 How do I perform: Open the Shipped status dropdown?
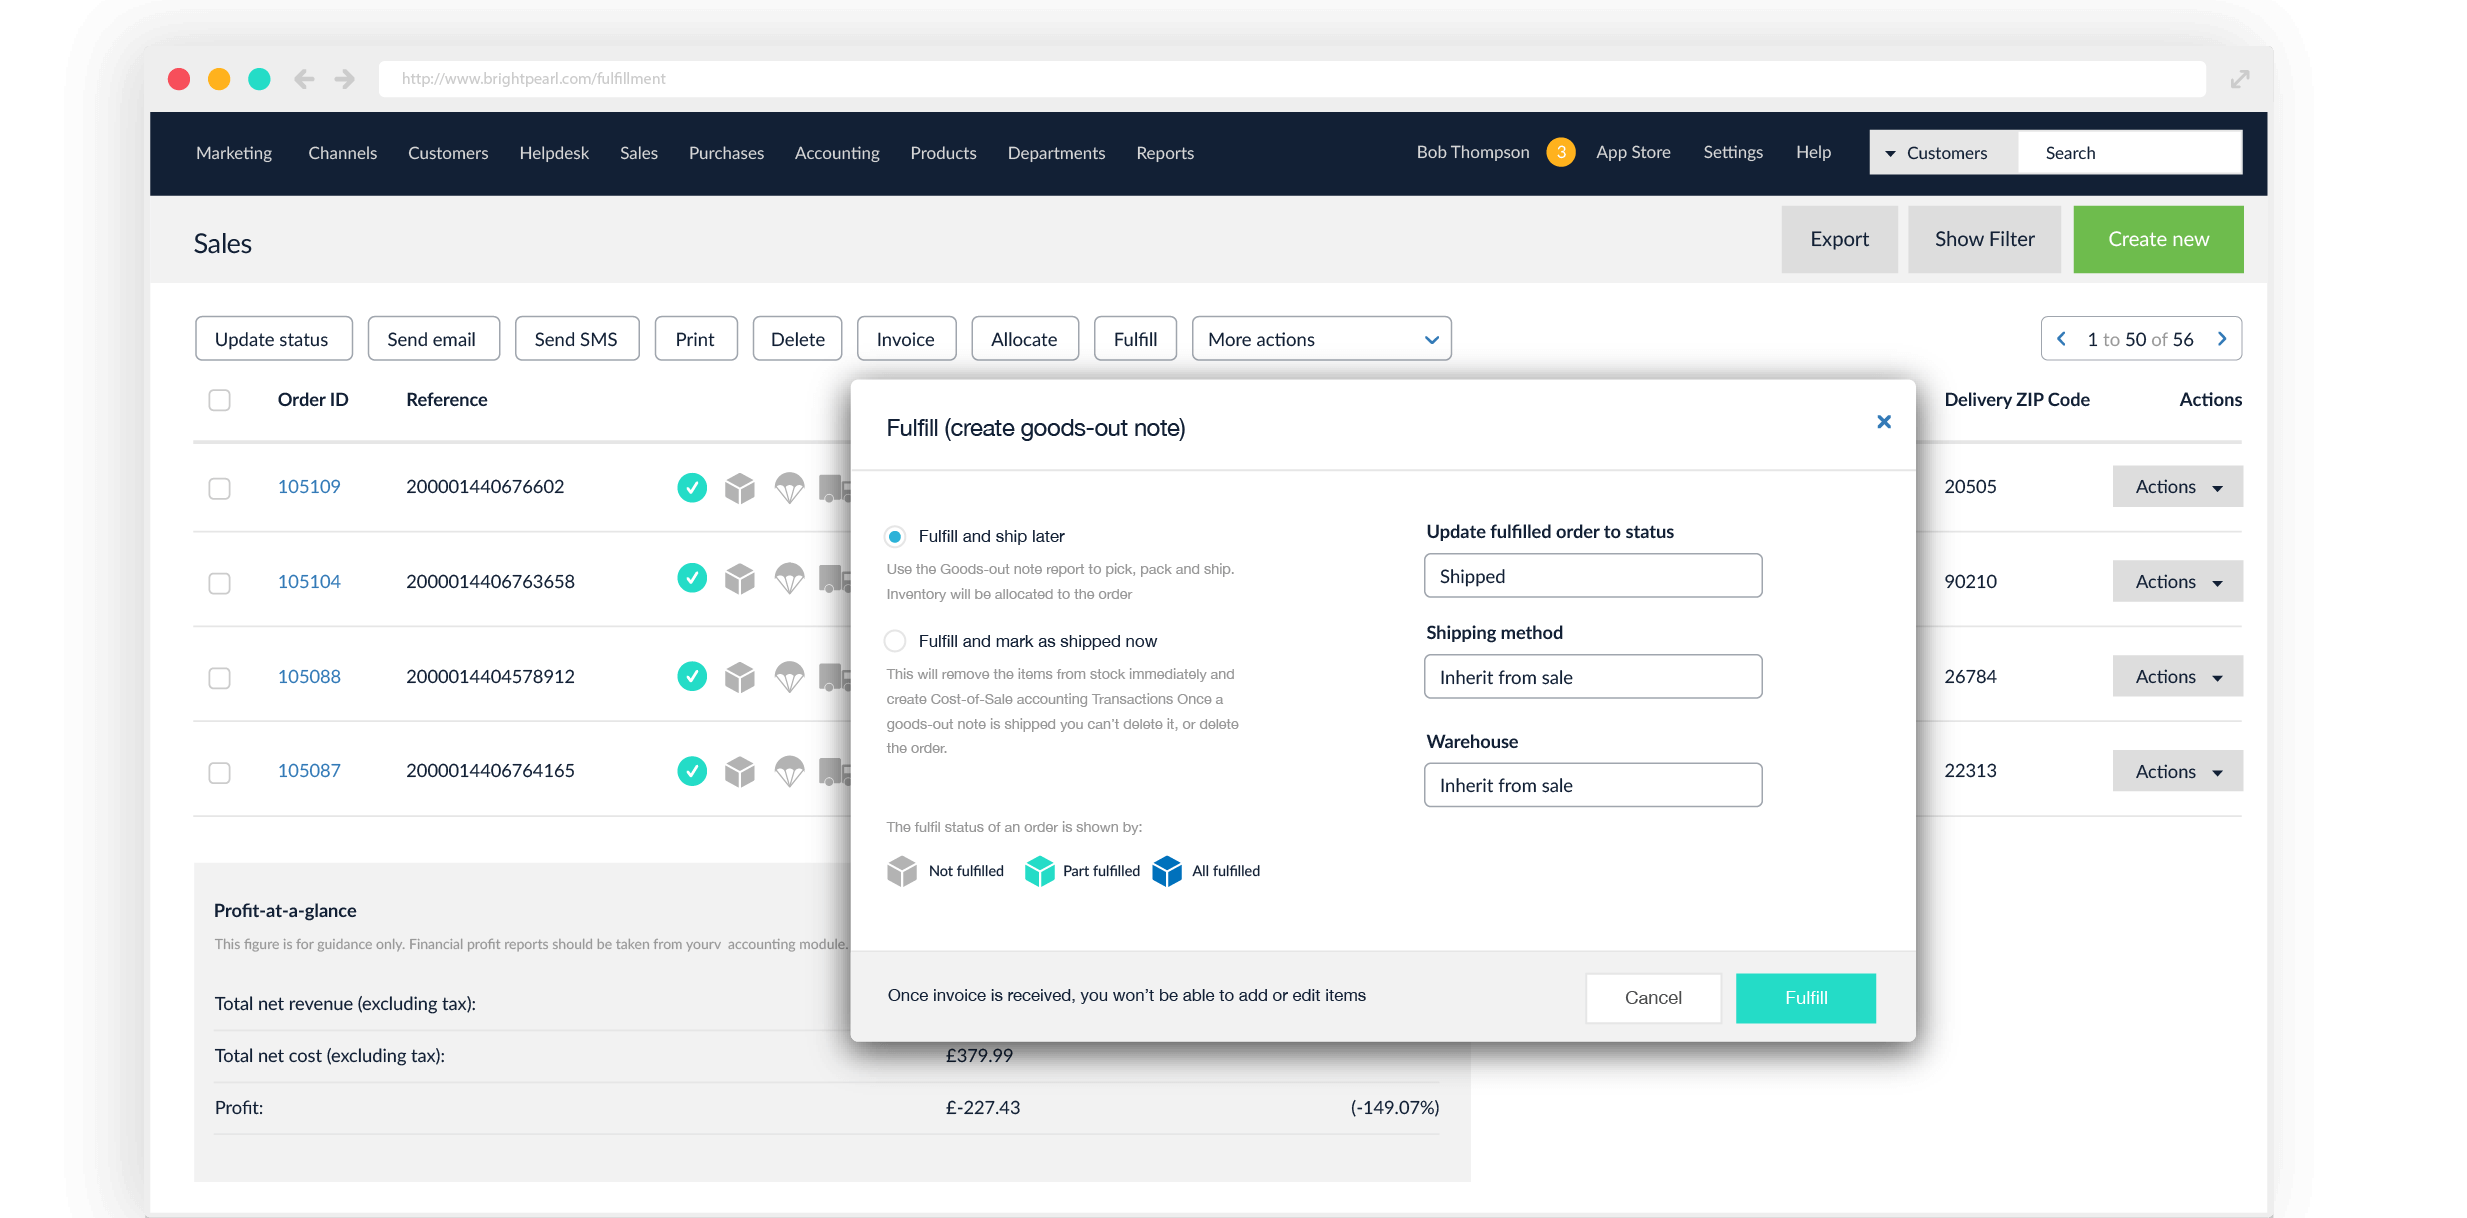pyautogui.click(x=1593, y=576)
